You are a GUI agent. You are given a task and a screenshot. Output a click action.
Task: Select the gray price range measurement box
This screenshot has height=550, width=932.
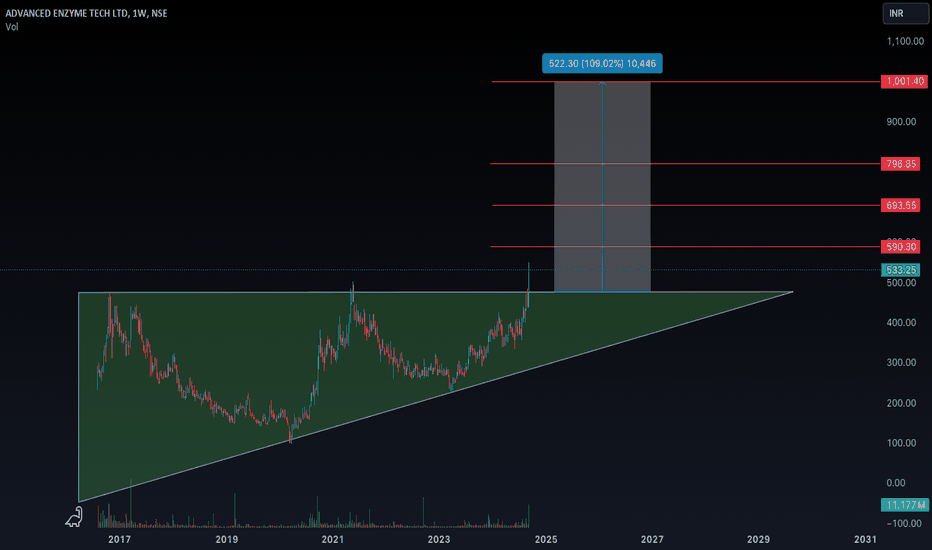point(602,186)
